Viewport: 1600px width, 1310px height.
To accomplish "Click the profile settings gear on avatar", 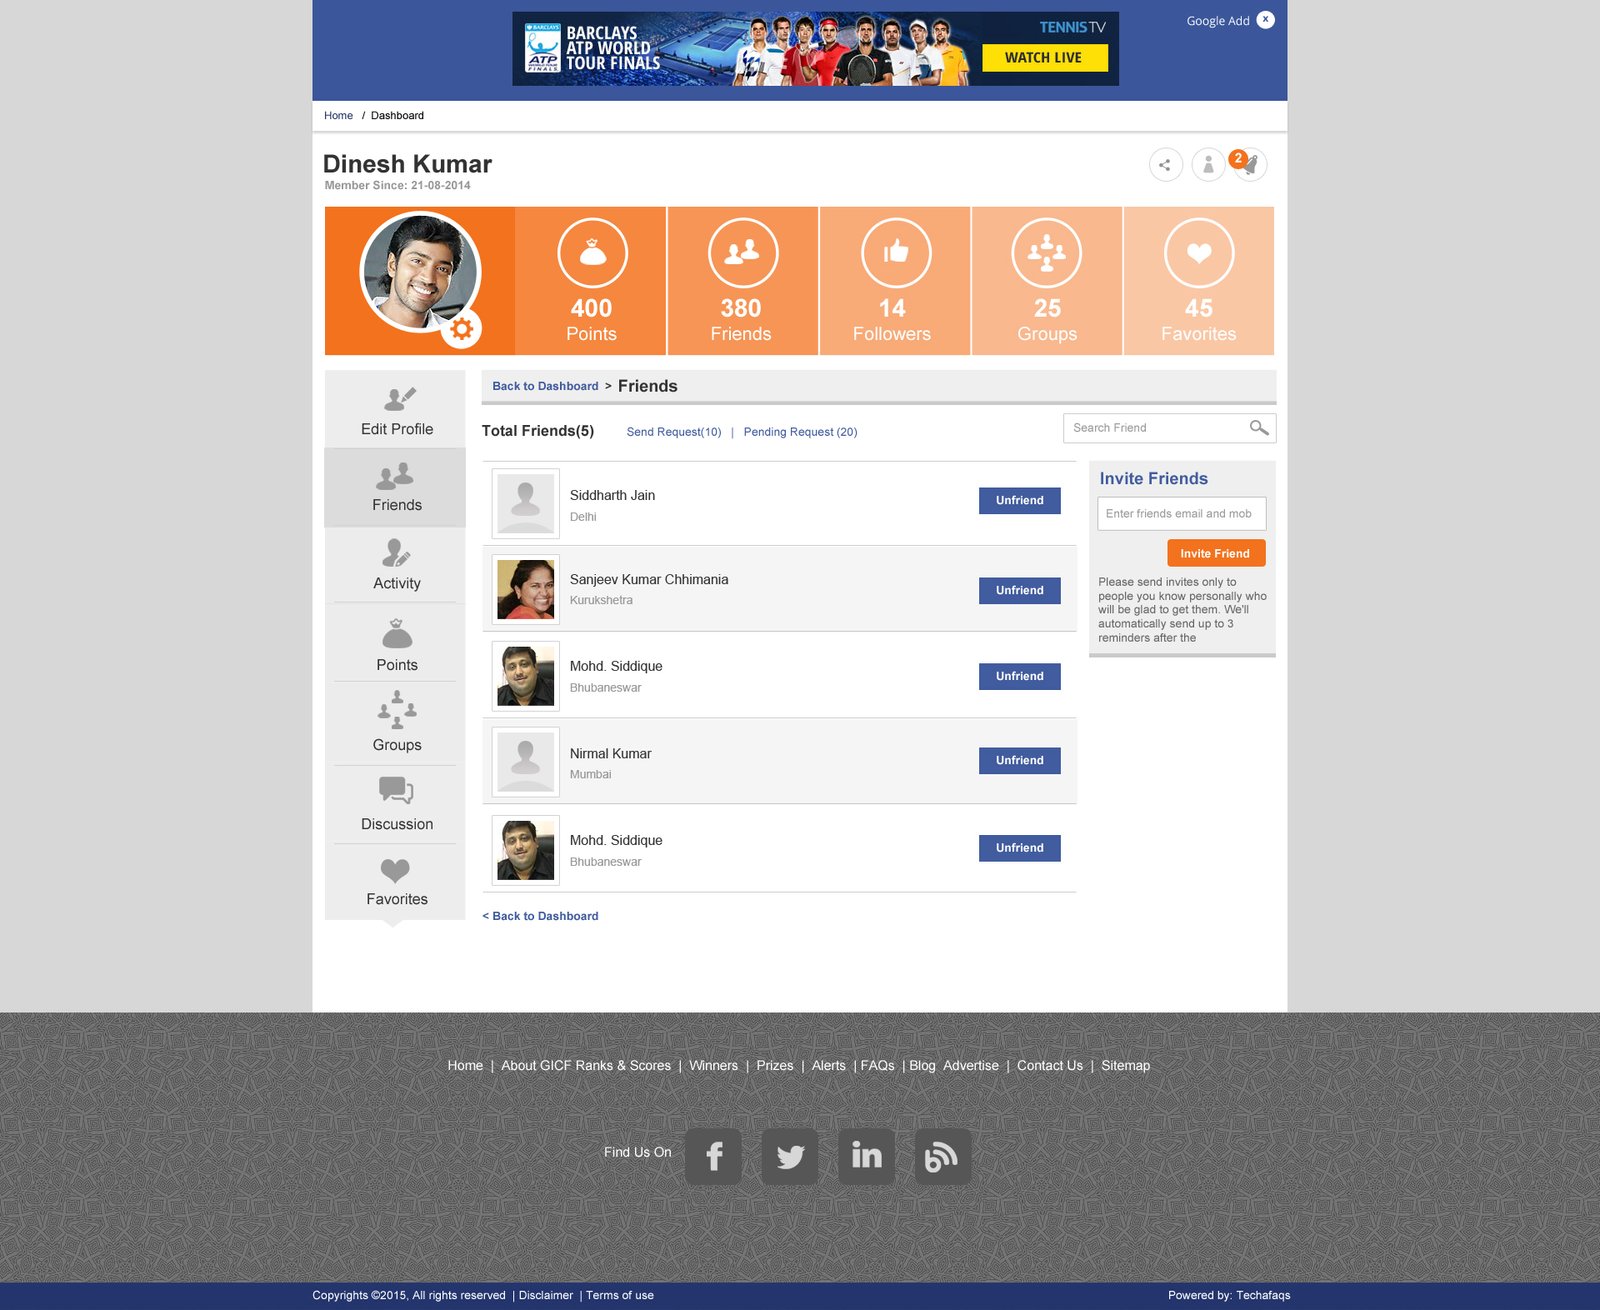I will tap(461, 329).
